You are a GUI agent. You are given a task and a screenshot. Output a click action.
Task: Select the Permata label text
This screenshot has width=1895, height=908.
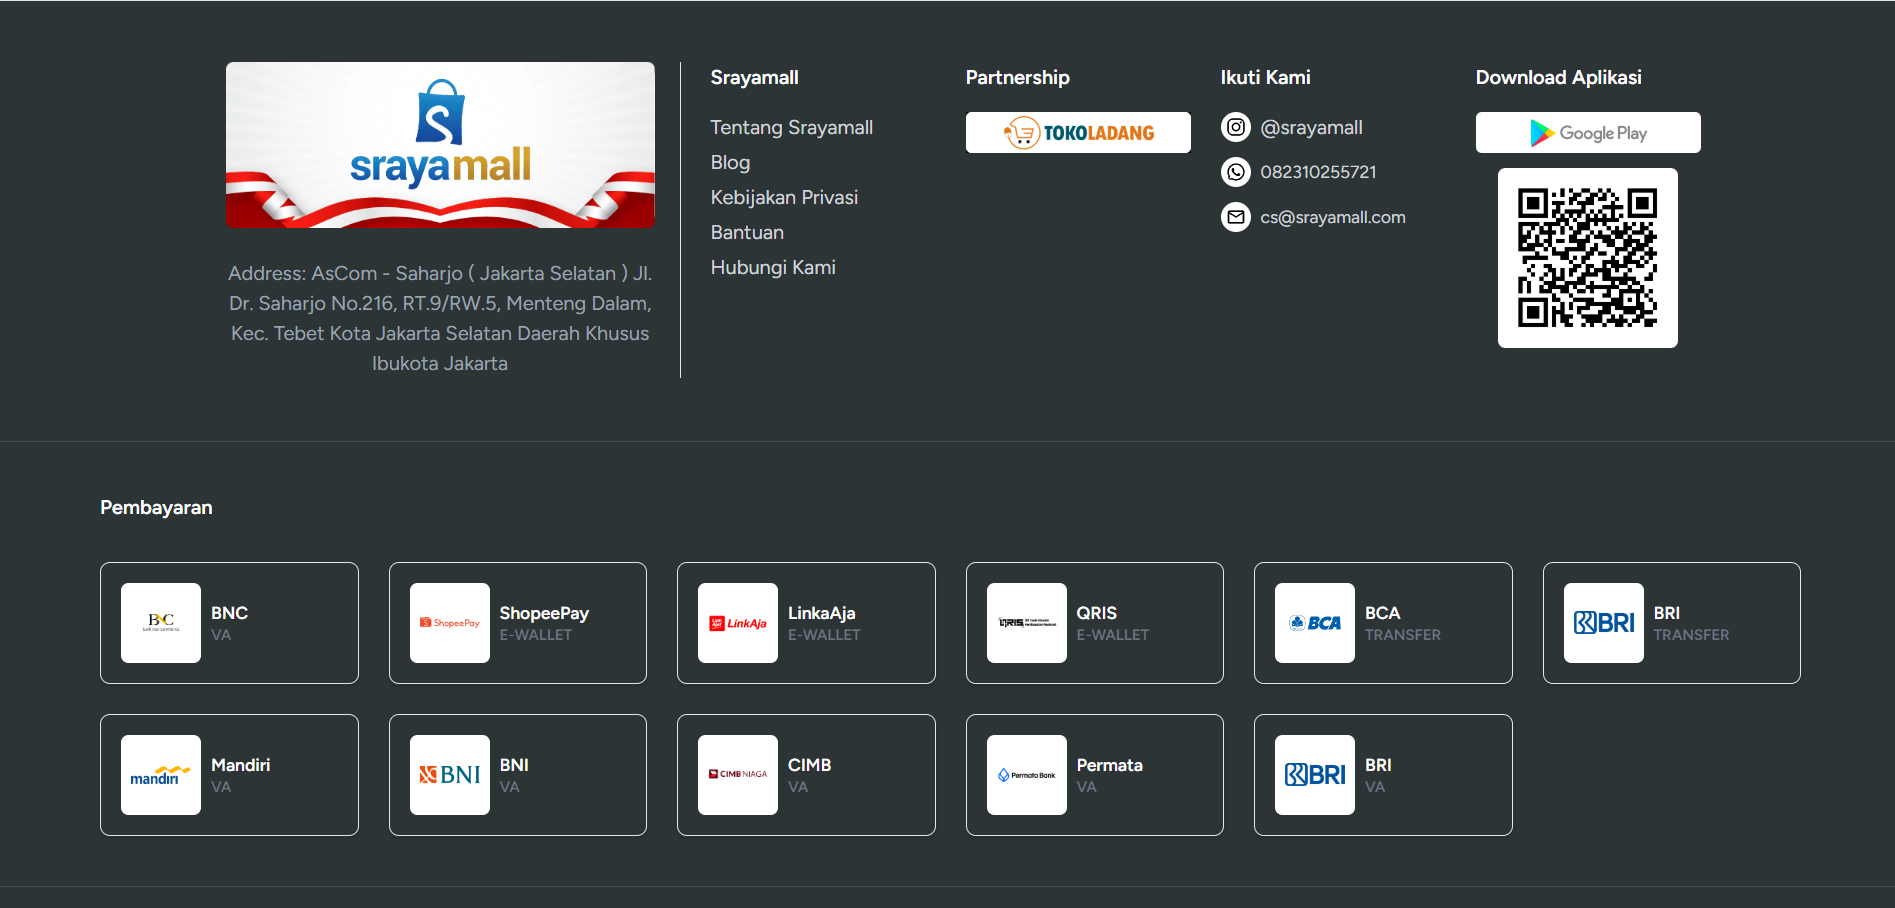(x=1109, y=765)
